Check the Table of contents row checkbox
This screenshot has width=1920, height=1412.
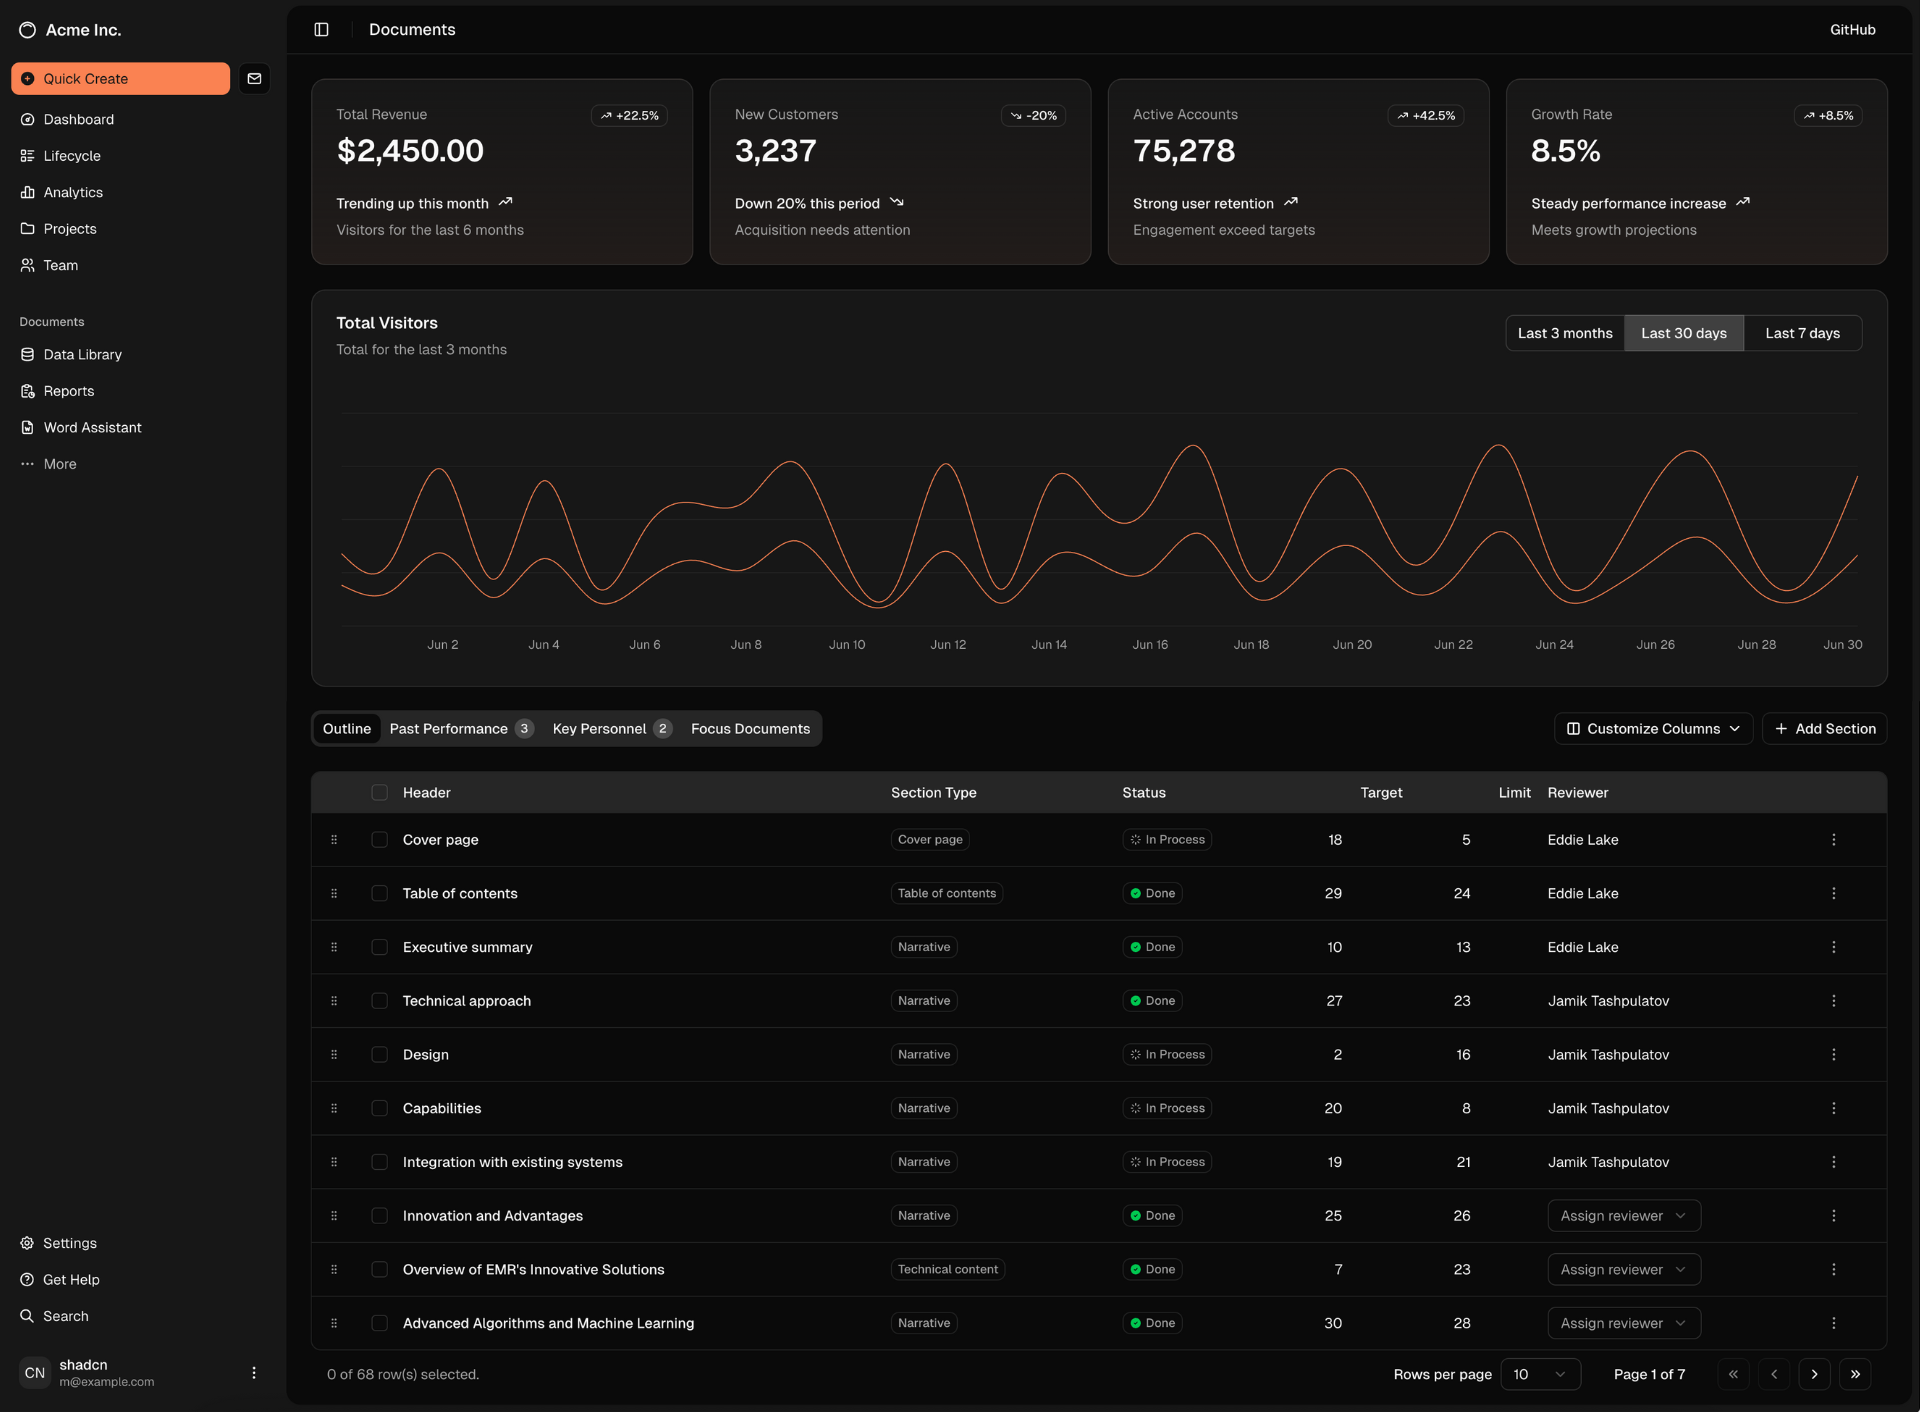[x=379, y=894]
